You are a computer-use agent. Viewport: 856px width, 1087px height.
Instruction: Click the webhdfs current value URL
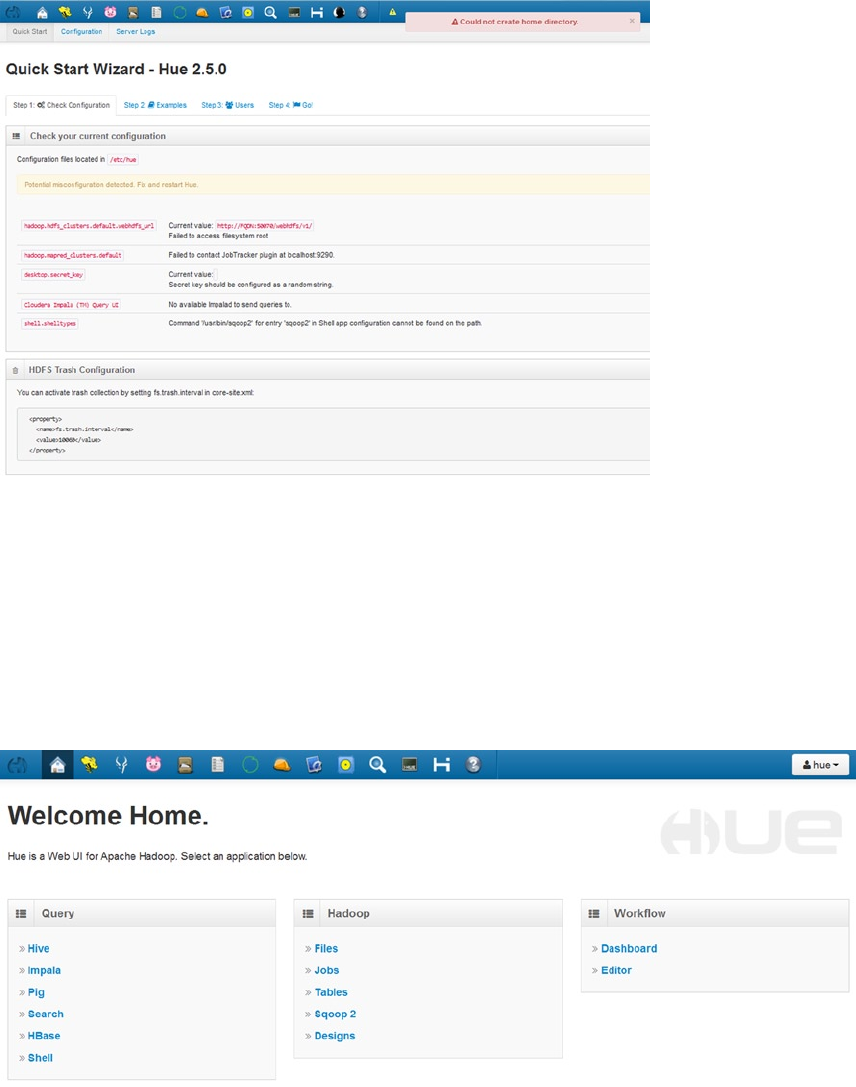point(265,226)
